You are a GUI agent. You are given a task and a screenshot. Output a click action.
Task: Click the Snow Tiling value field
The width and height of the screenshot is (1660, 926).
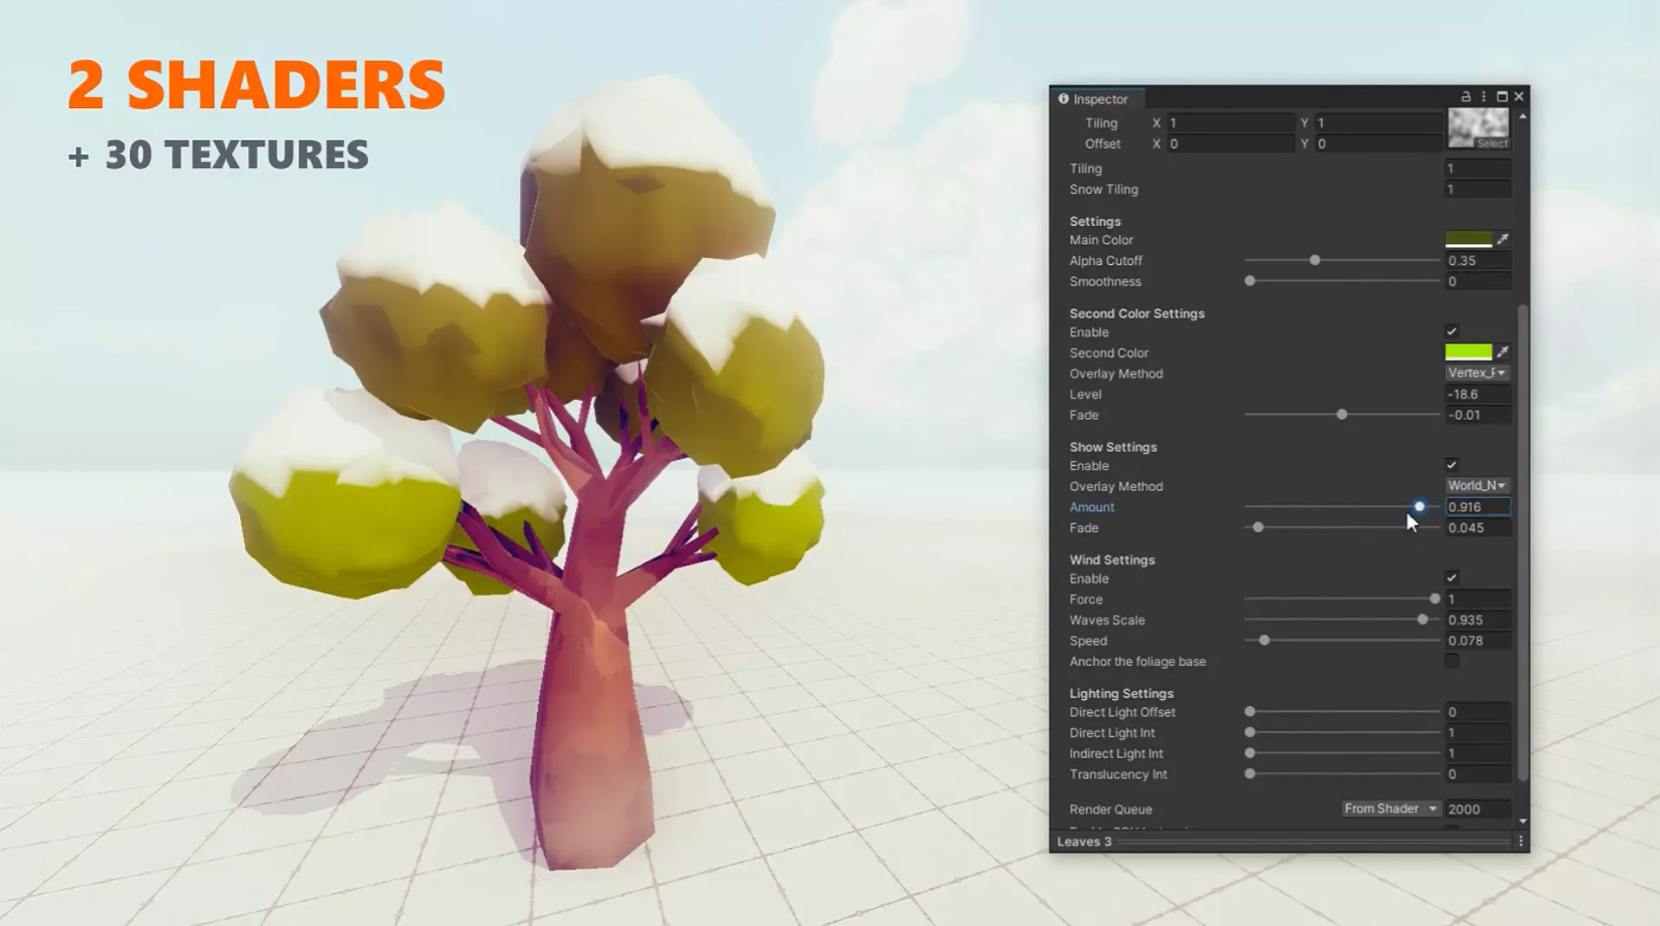click(1477, 189)
